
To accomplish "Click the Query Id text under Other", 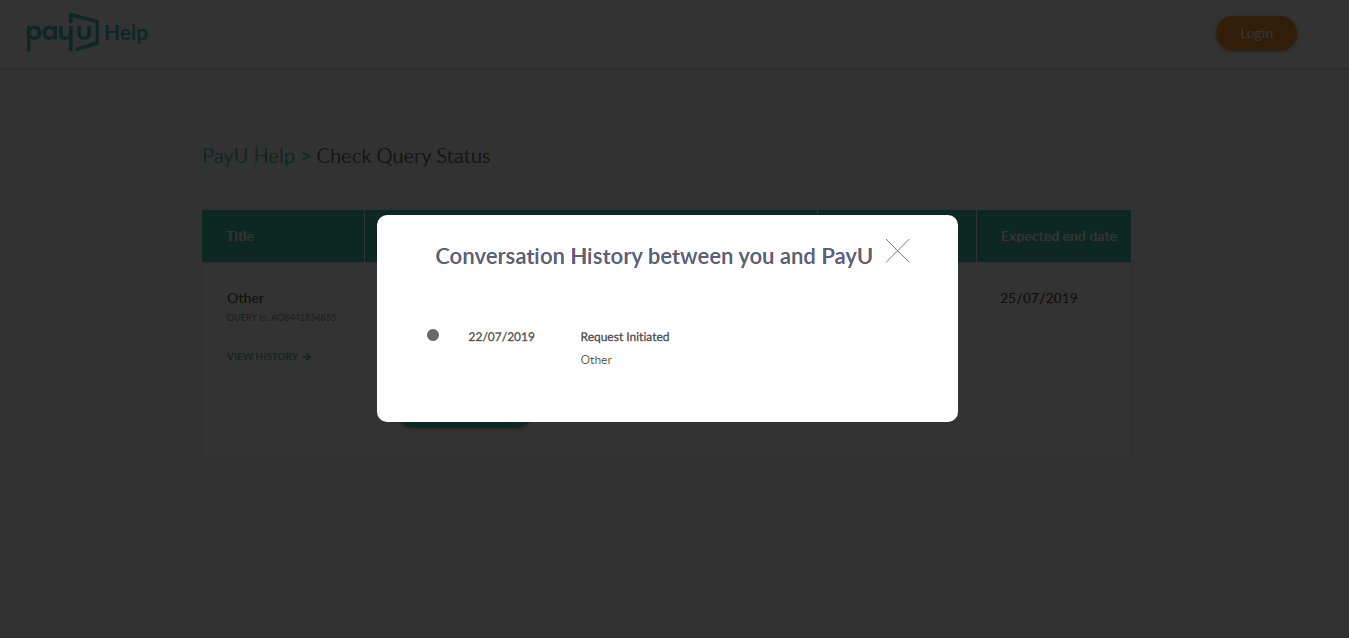I will (x=281, y=318).
